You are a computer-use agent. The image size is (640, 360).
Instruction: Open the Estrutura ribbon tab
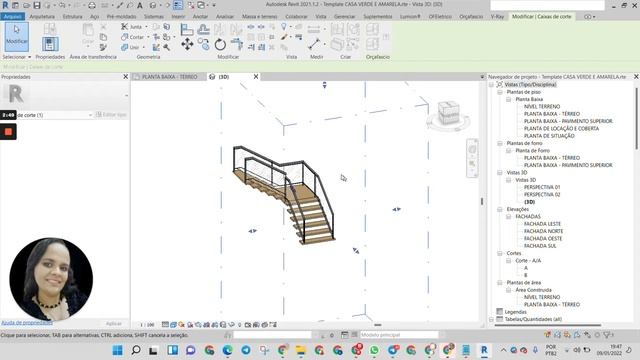pyautogui.click(x=73, y=16)
